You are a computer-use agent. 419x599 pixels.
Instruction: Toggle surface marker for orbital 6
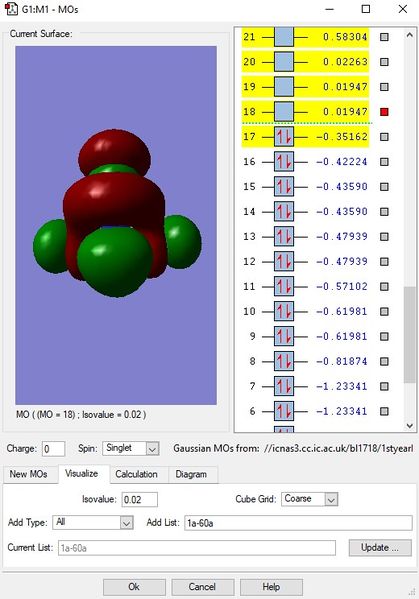tap(384, 411)
